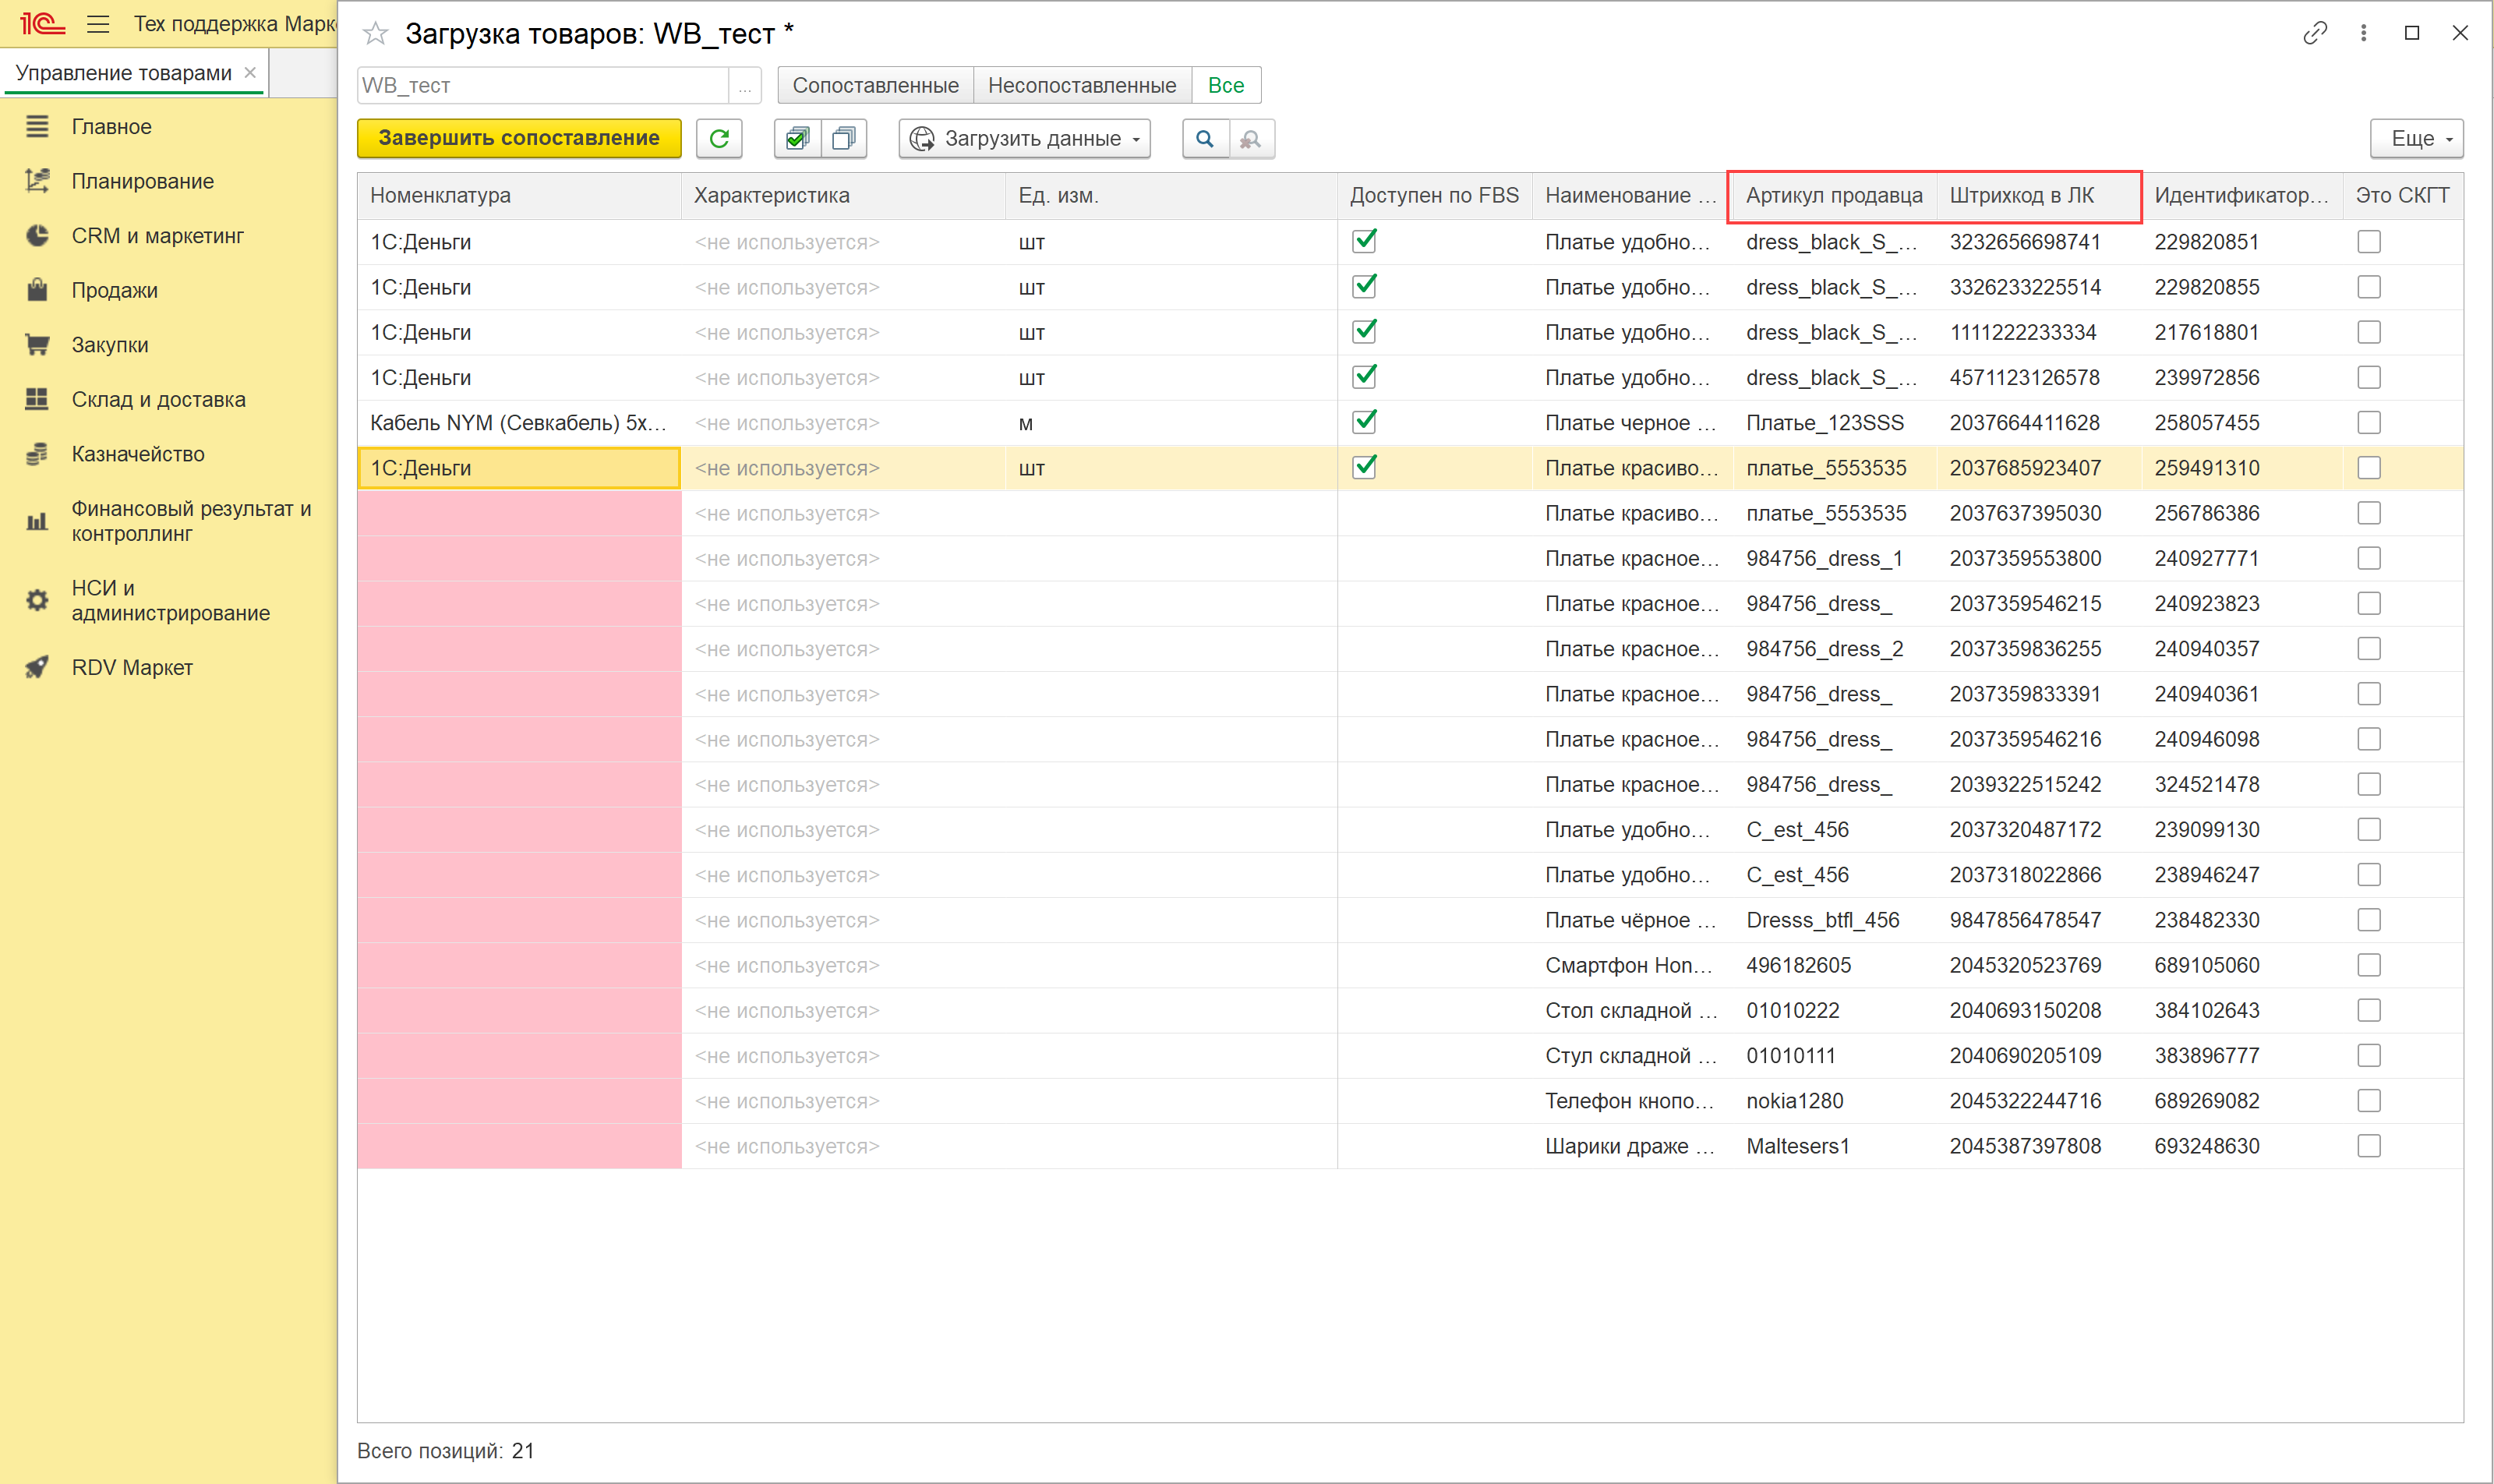The height and width of the screenshot is (1484, 2494).
Task: Click the get link chain icon
Action: [2314, 33]
